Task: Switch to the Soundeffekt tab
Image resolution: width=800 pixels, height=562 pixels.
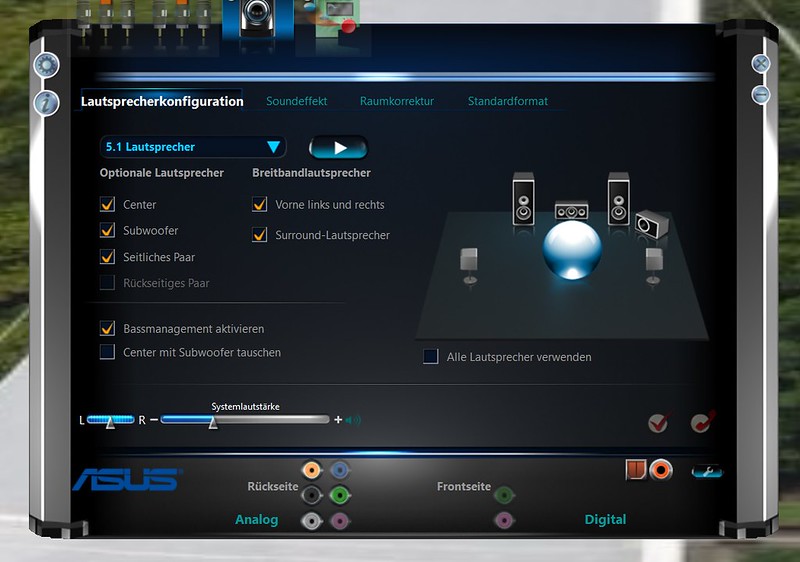Action: click(296, 101)
